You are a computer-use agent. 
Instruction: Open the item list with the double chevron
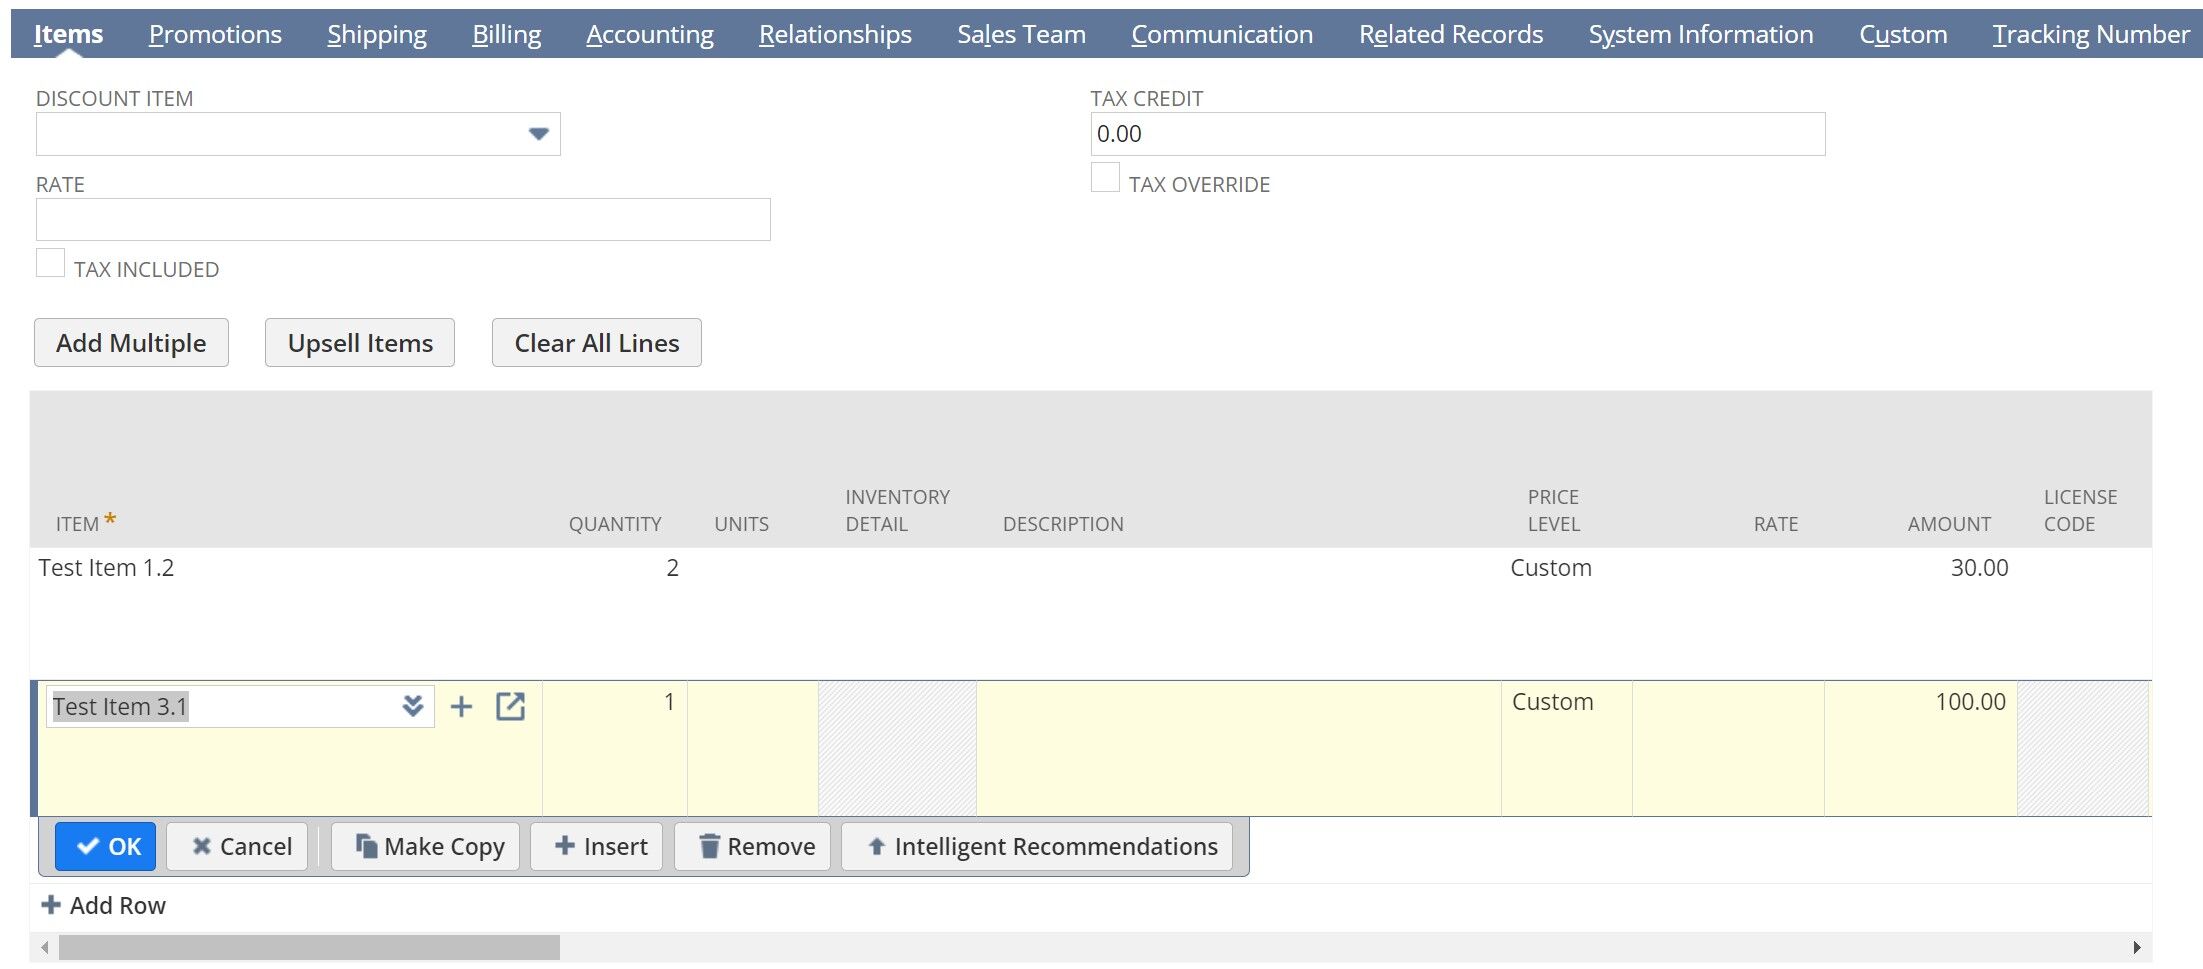point(413,706)
